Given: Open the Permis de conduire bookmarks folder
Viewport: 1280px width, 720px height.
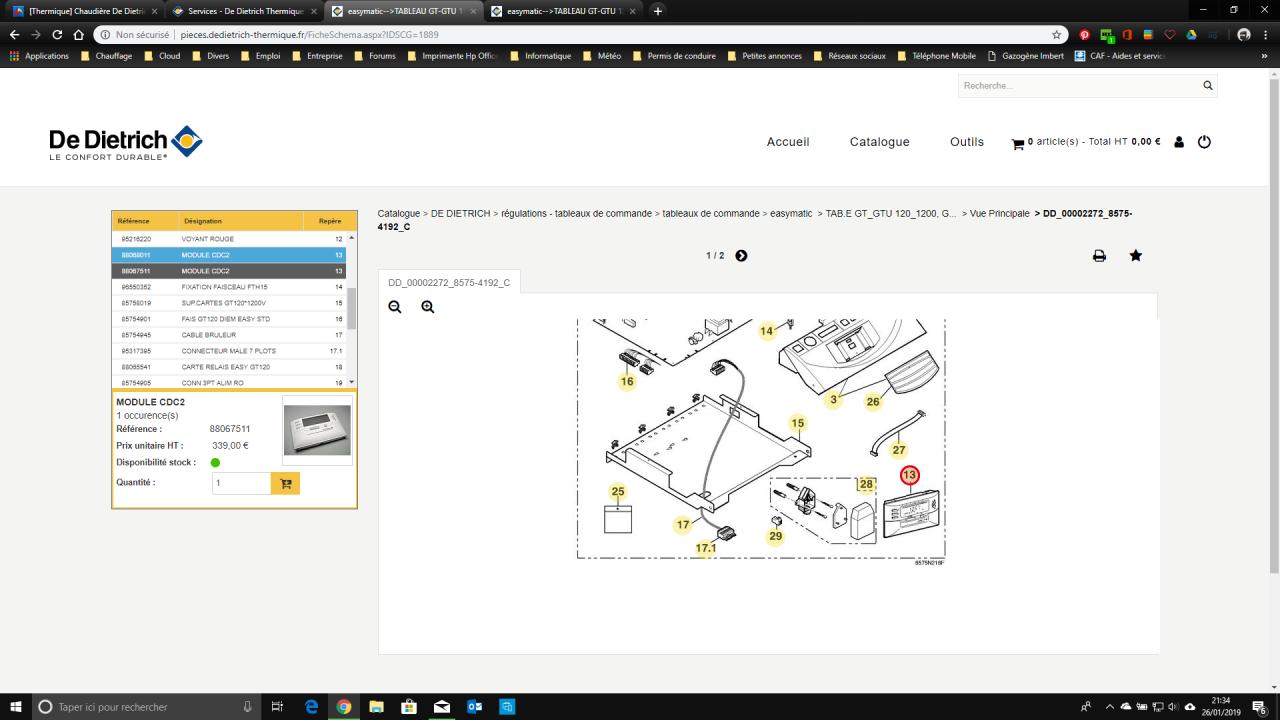Looking at the screenshot, I should point(674,56).
